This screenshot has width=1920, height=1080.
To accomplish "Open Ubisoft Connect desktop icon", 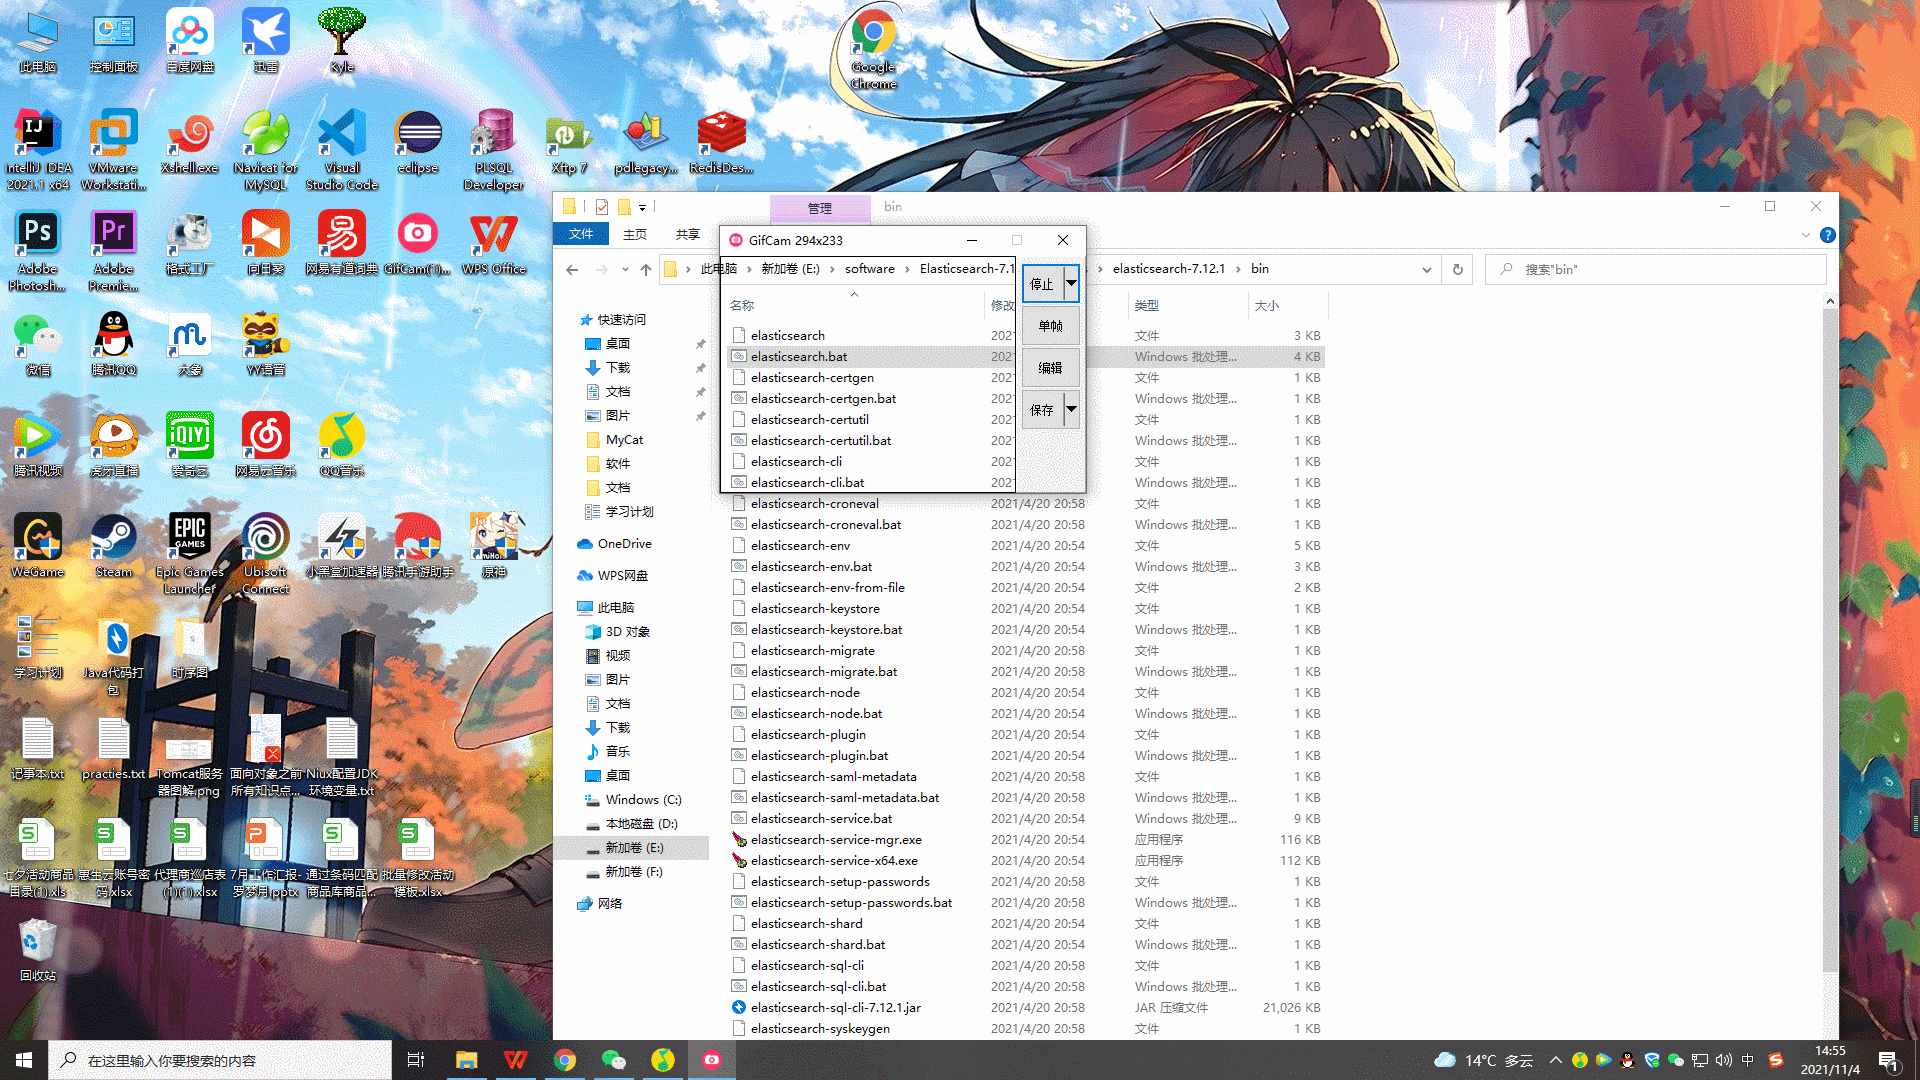I will [x=266, y=553].
